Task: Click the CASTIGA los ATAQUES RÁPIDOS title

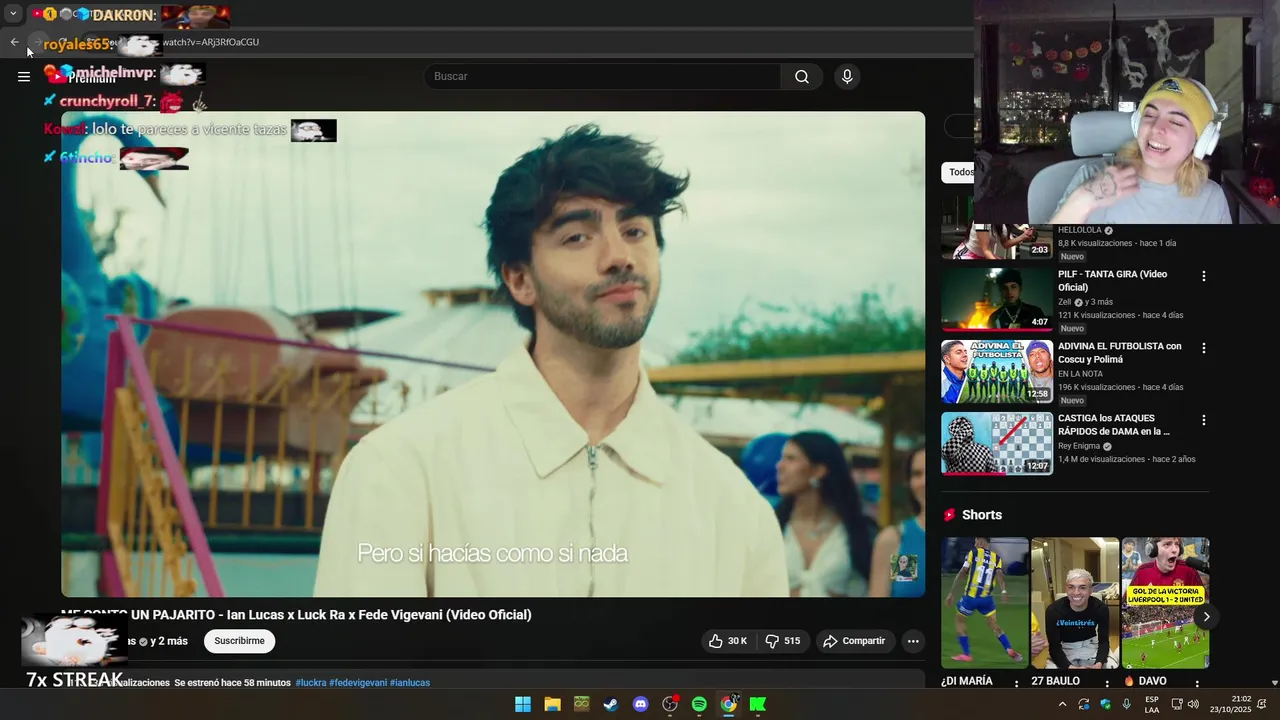Action: tap(1113, 425)
